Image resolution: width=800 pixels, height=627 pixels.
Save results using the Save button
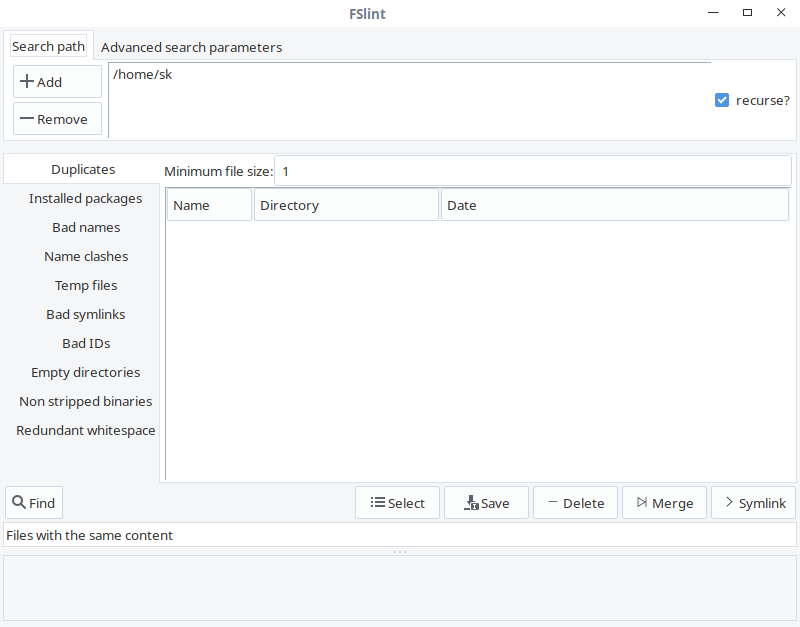click(486, 503)
